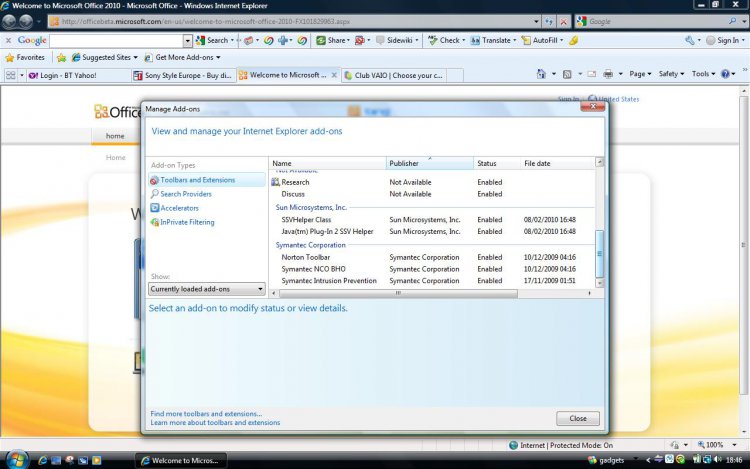The width and height of the screenshot is (750, 469).
Task: Click the Print icon in command bar
Action: click(608, 74)
